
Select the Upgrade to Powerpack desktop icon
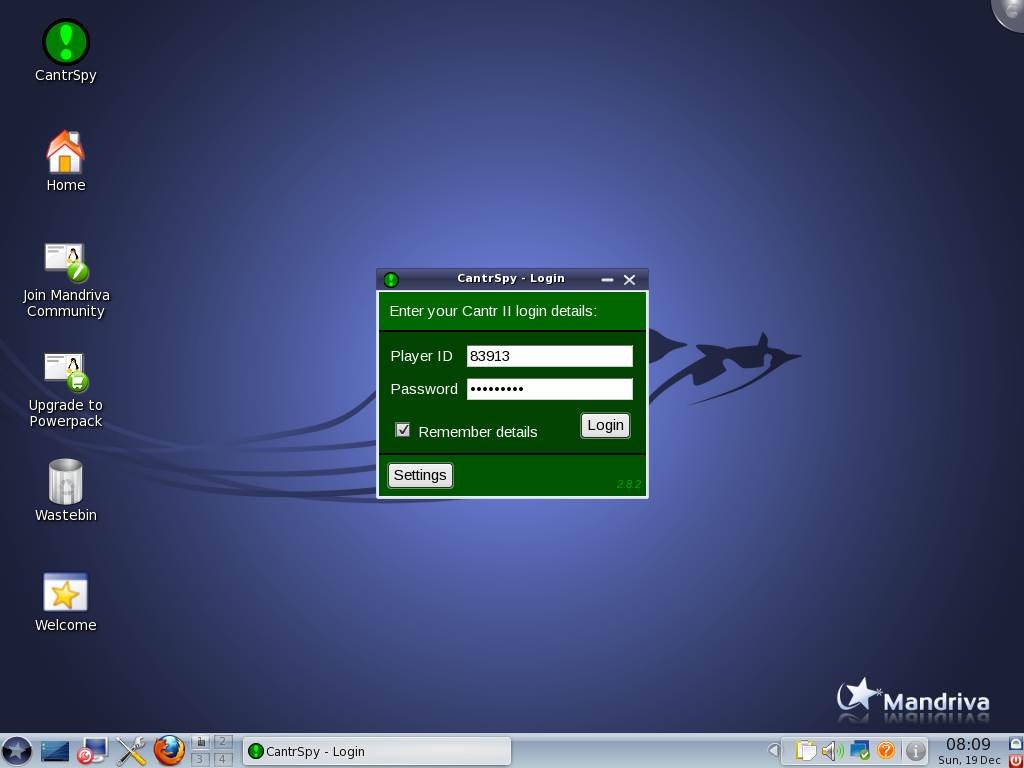click(x=66, y=391)
